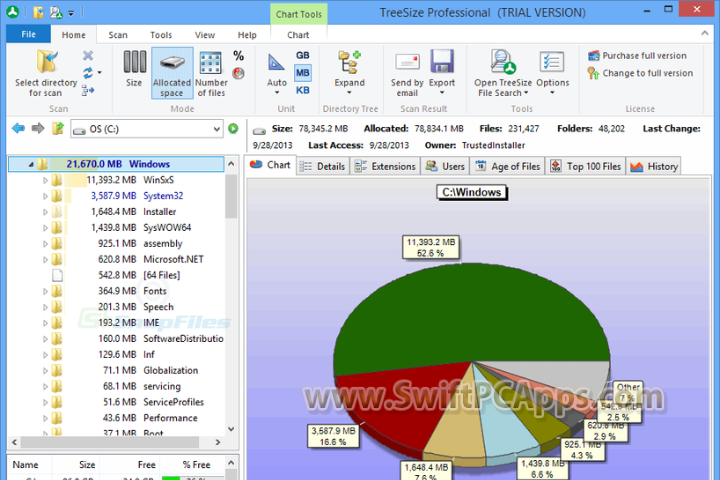Switch mode to Number of files
Screen dimensions: 720x480
coord(211,73)
